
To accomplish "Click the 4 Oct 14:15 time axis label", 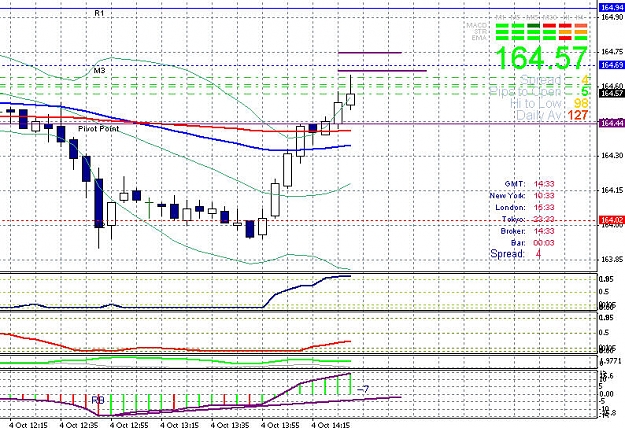I will 331,425.
